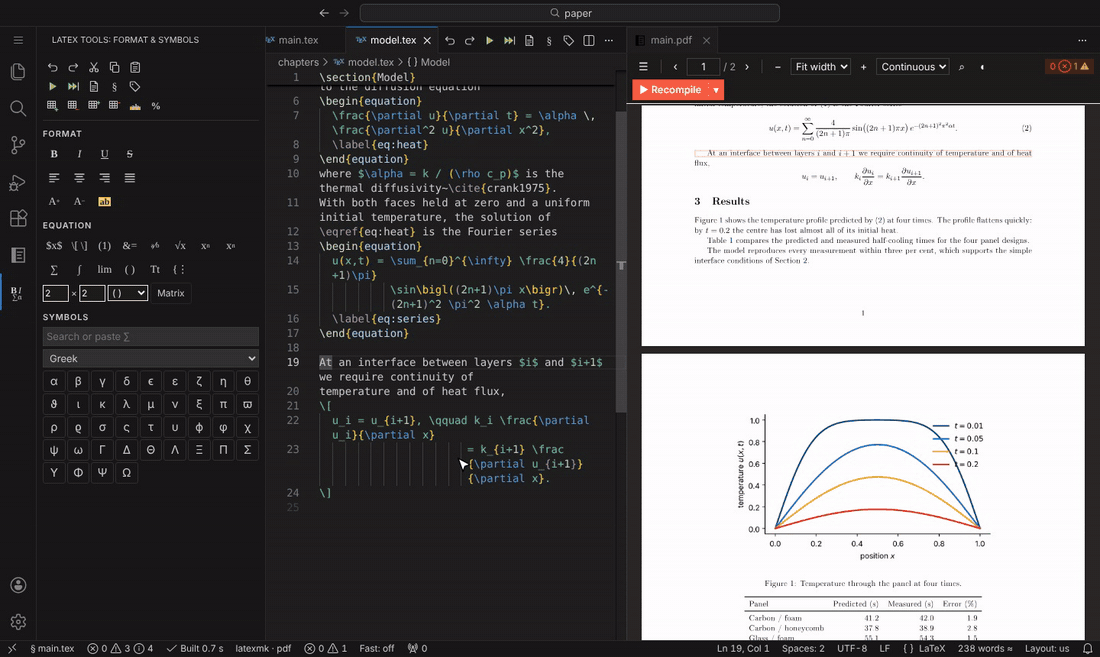Insert inline math $x$
This screenshot has width=1100, height=657.
click(x=54, y=246)
